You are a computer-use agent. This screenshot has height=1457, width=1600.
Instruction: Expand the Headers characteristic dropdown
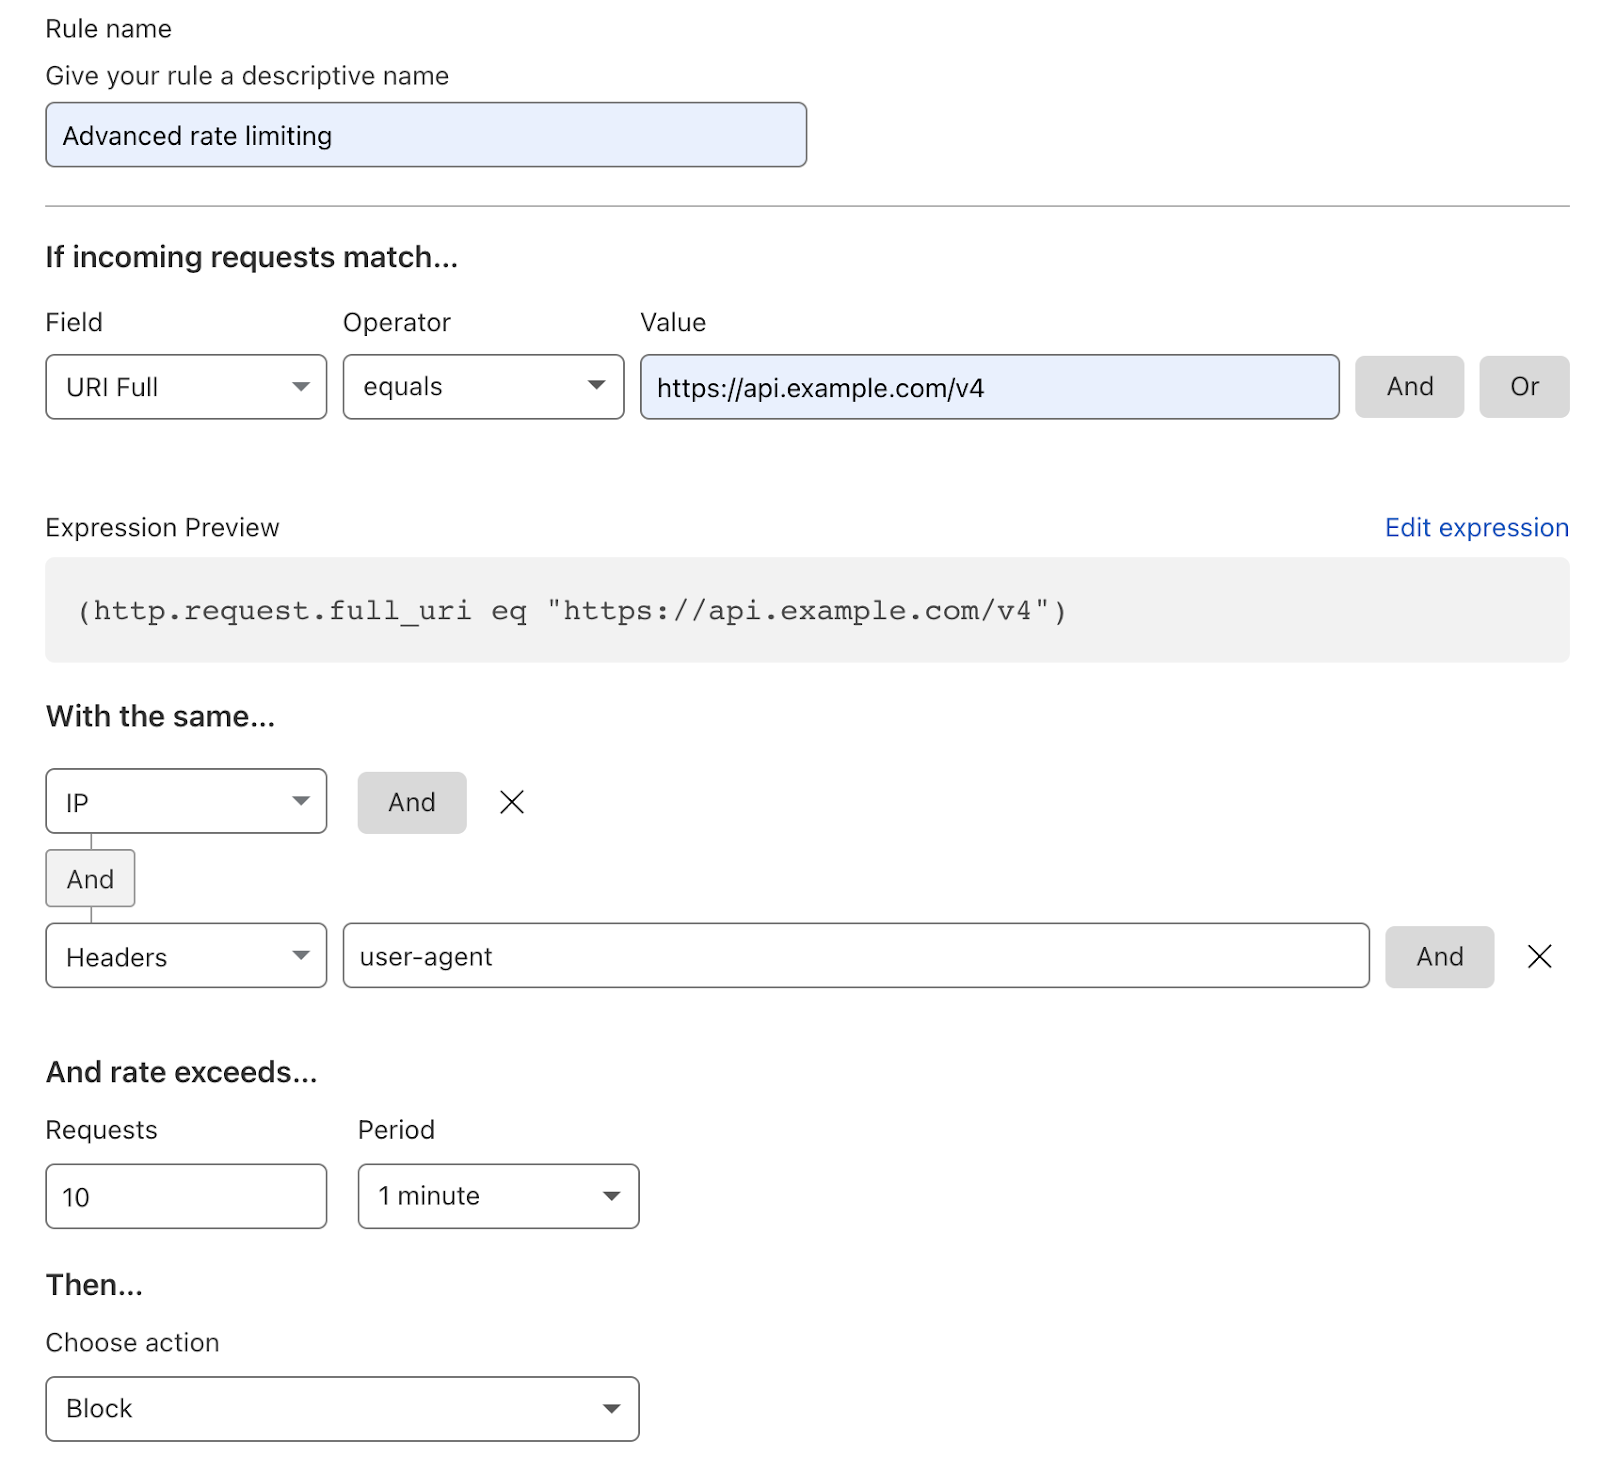pyautogui.click(x=186, y=956)
